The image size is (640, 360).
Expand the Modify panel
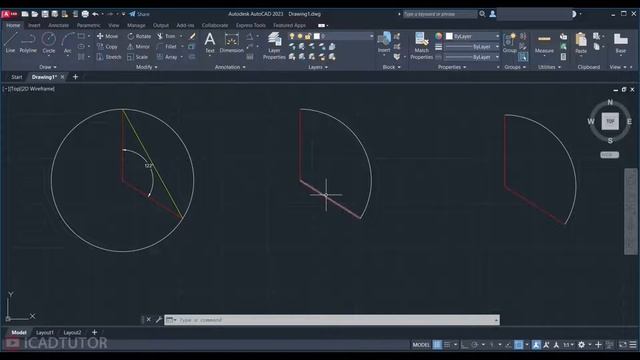(147, 67)
